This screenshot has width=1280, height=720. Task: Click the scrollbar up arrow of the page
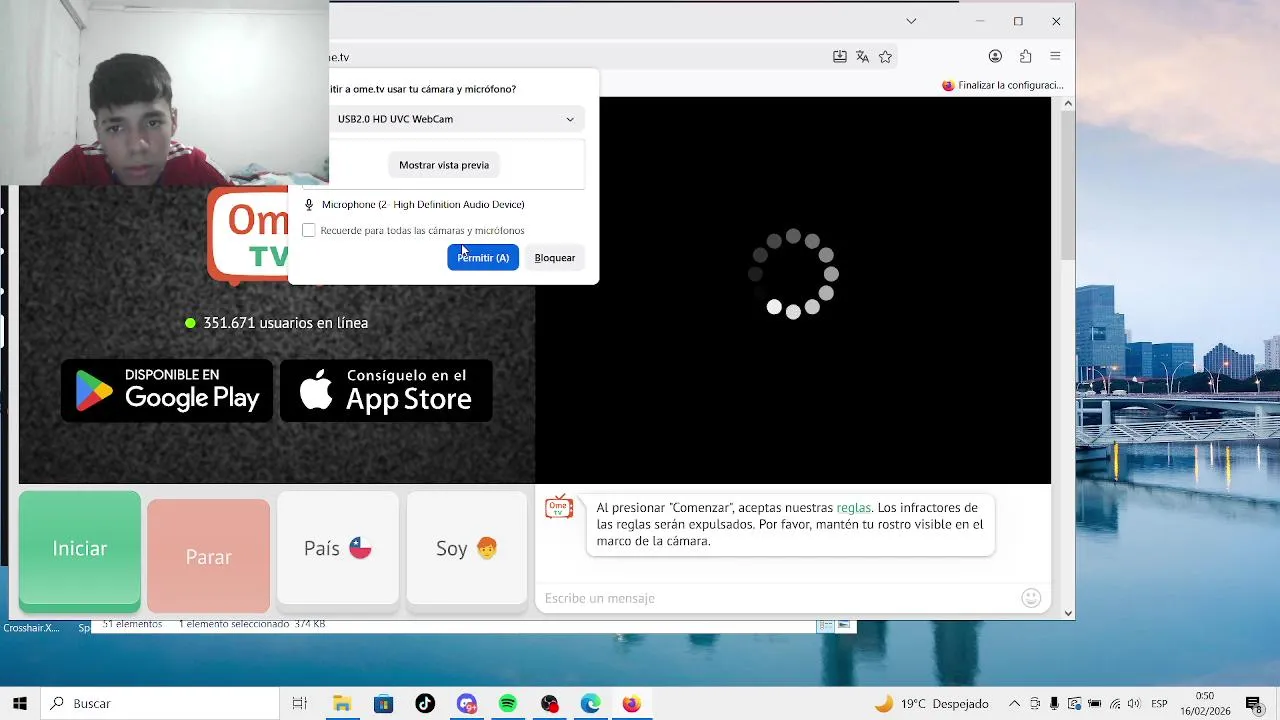tap(1068, 103)
